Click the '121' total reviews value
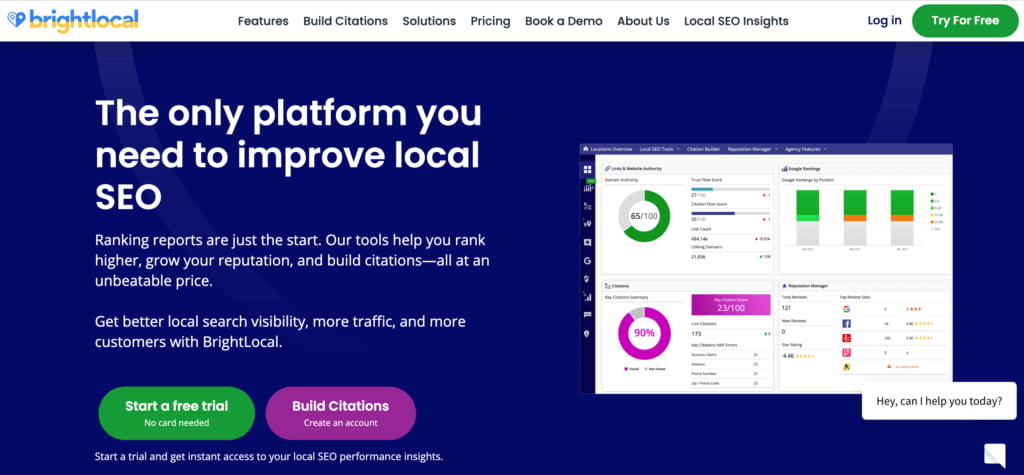 point(786,308)
